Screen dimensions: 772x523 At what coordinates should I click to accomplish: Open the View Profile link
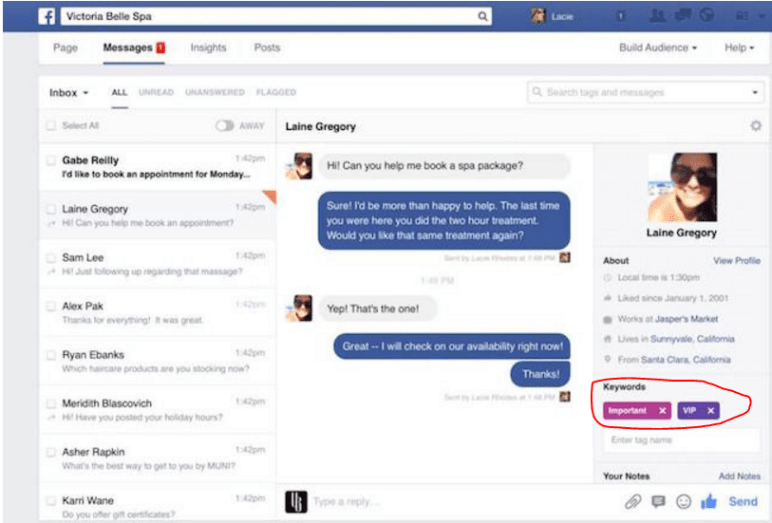point(736,261)
